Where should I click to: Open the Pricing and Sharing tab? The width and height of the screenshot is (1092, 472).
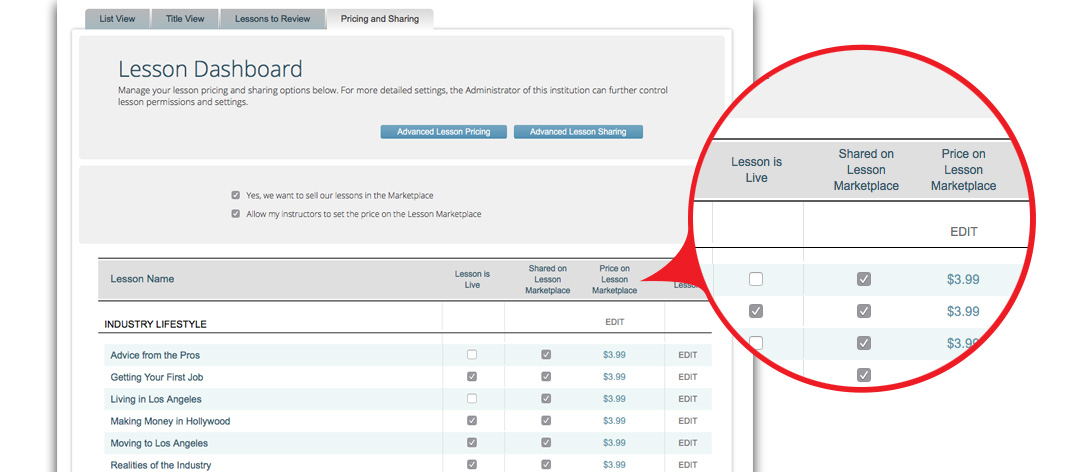pos(379,18)
